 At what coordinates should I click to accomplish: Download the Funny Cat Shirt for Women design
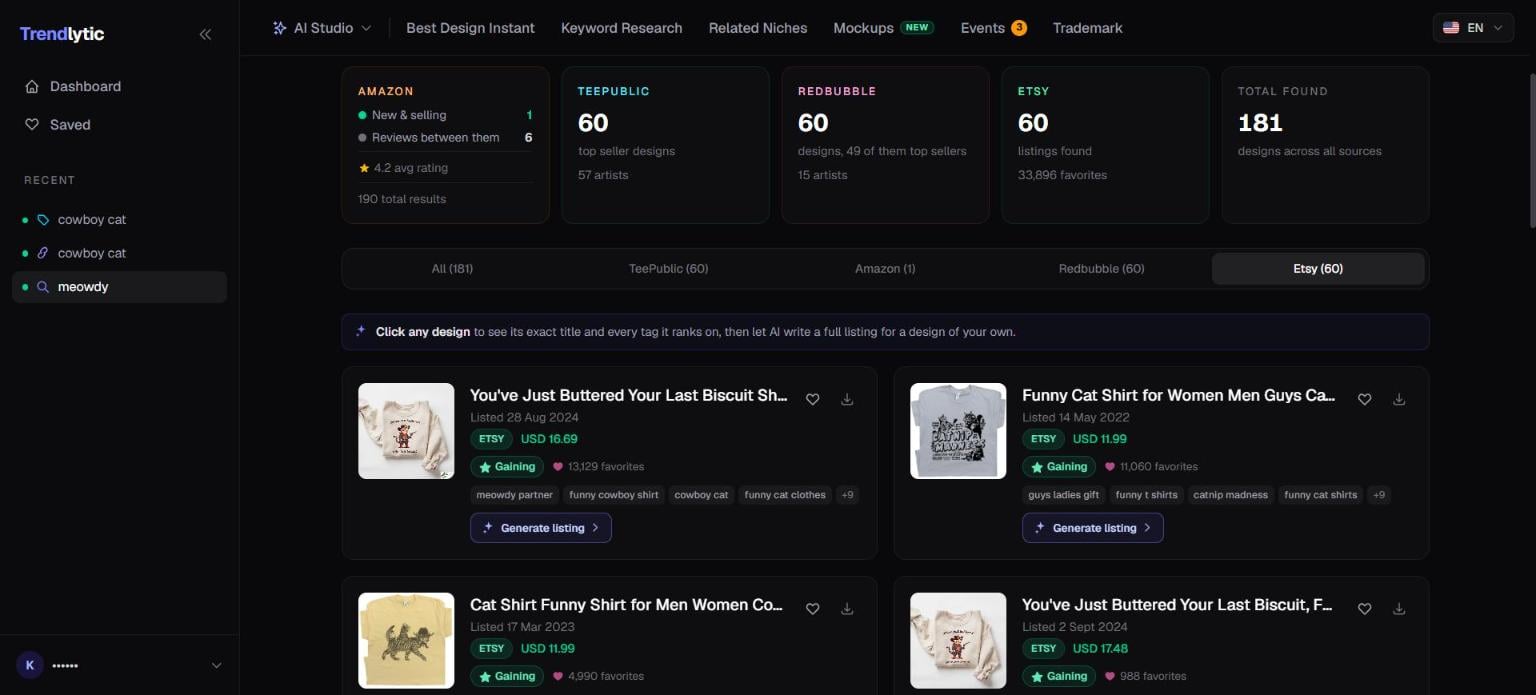tap(1399, 399)
